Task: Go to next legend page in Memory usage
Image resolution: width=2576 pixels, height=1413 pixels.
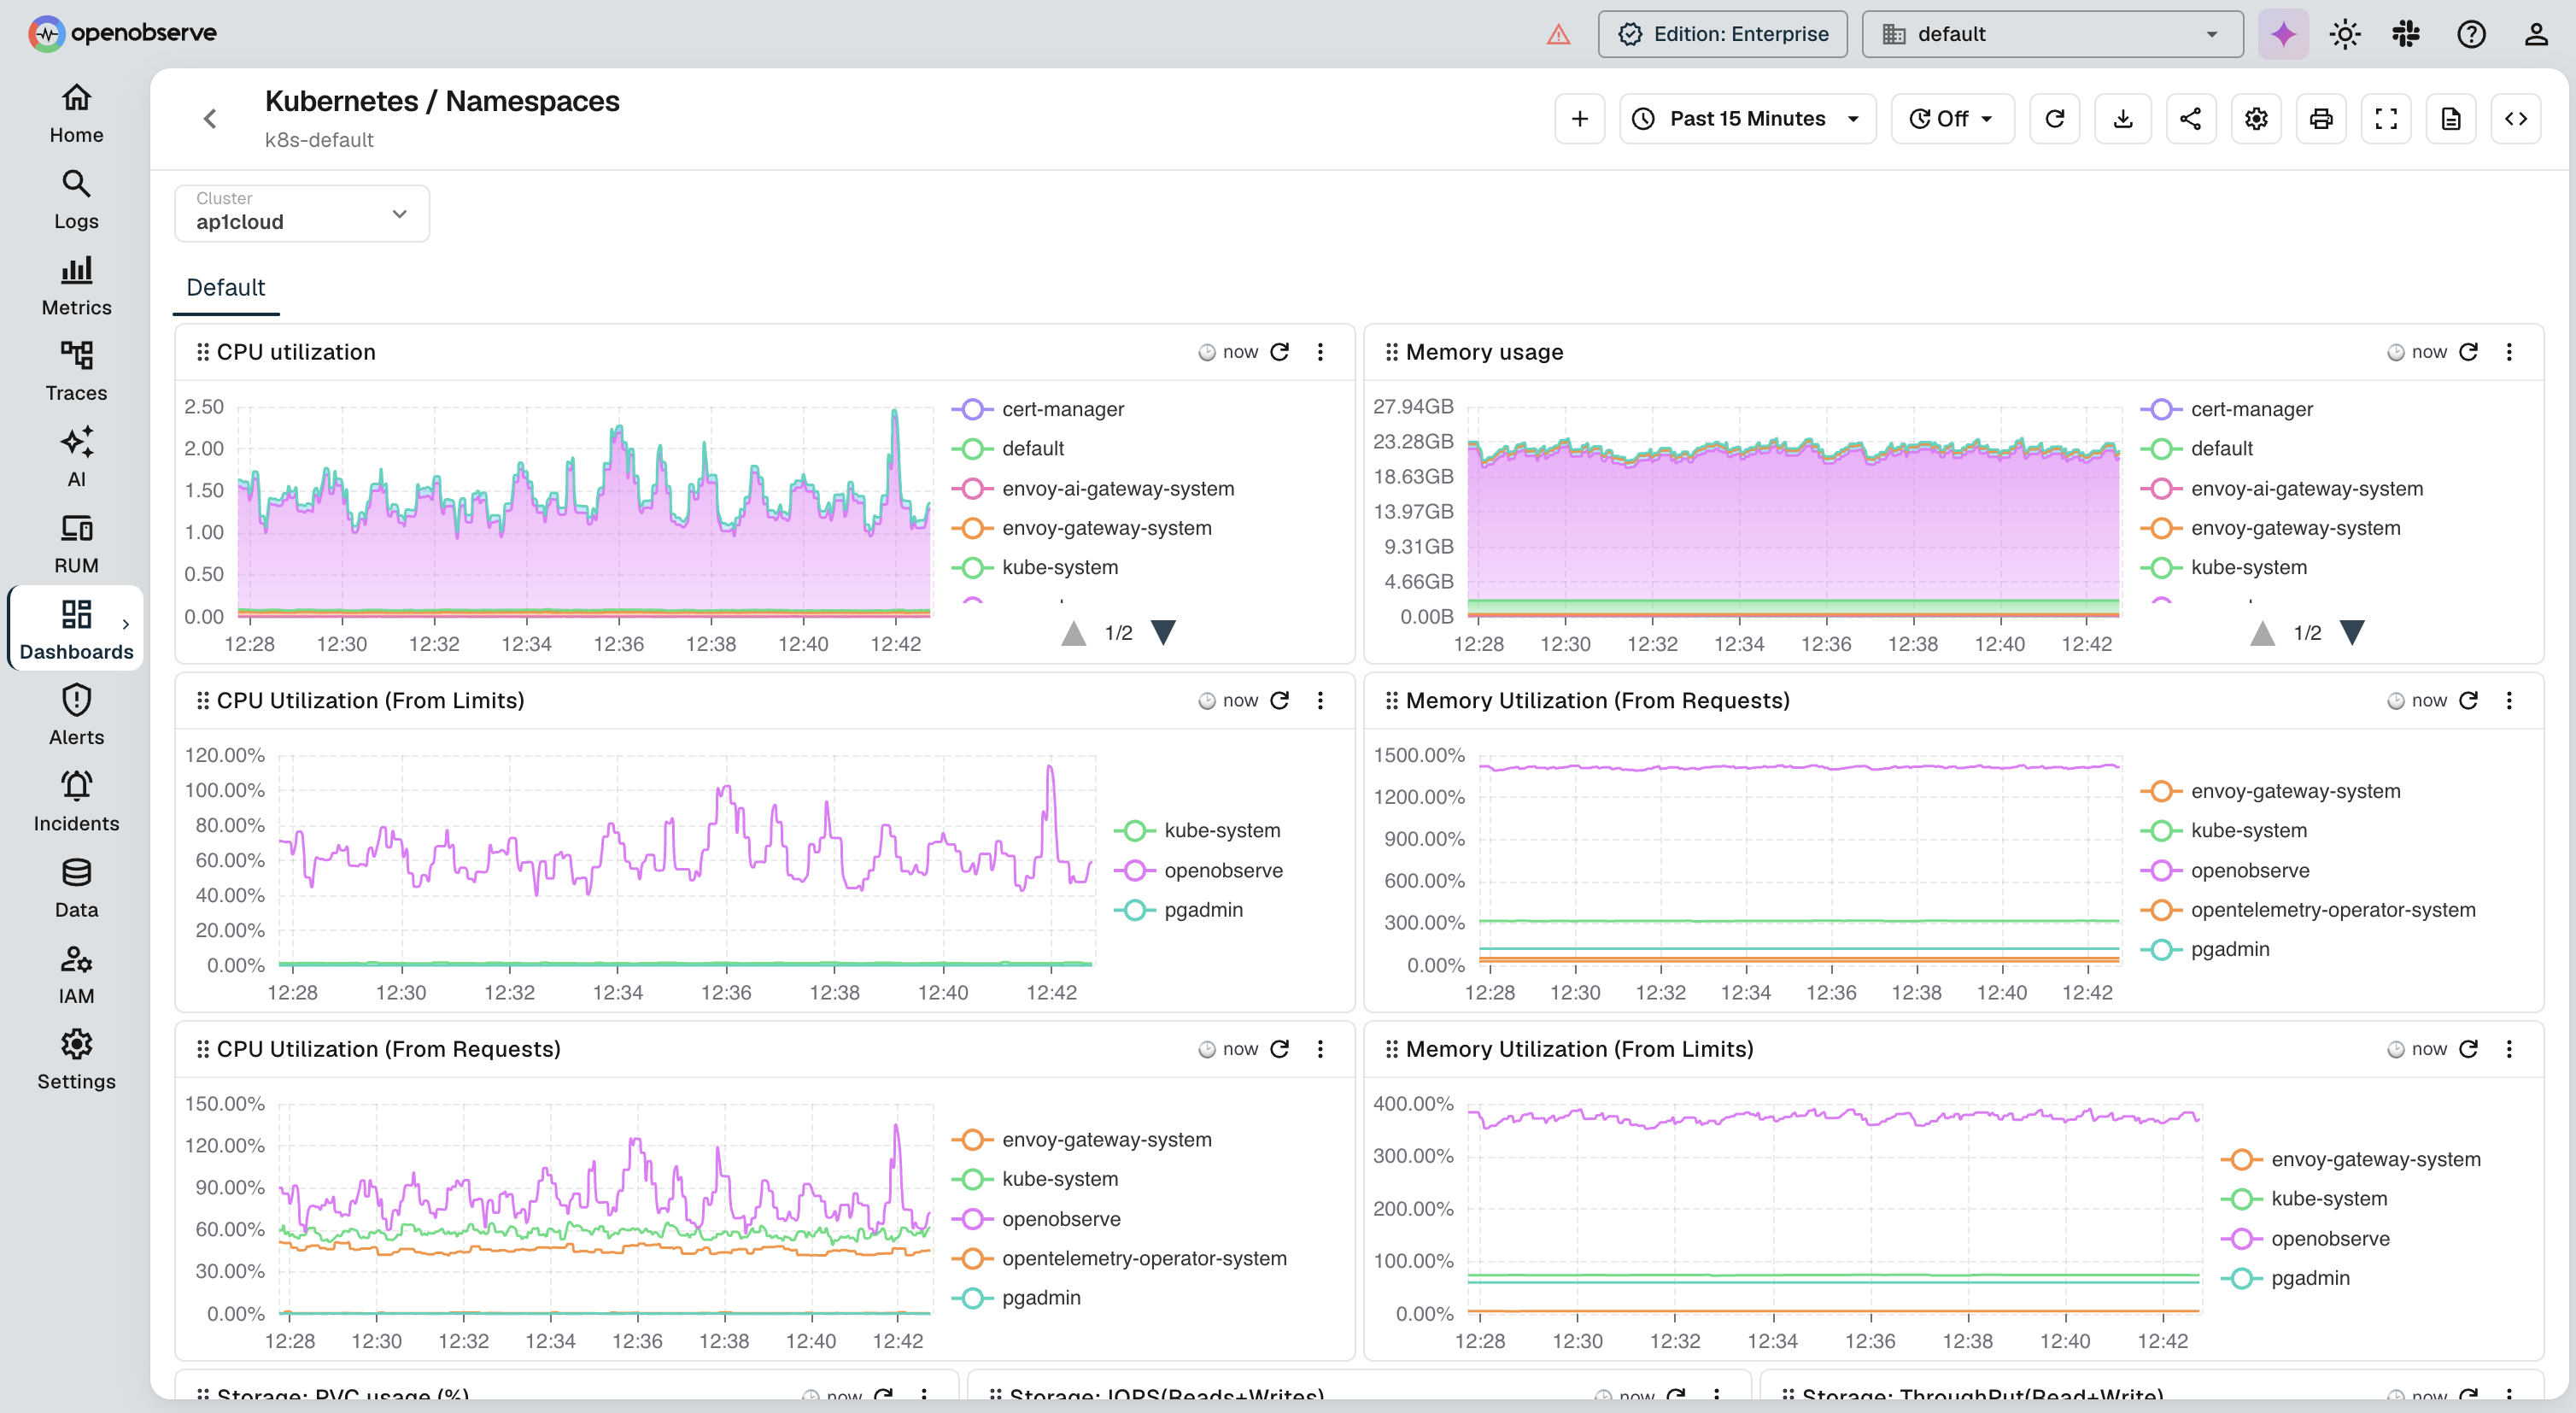Action: [x=2352, y=633]
